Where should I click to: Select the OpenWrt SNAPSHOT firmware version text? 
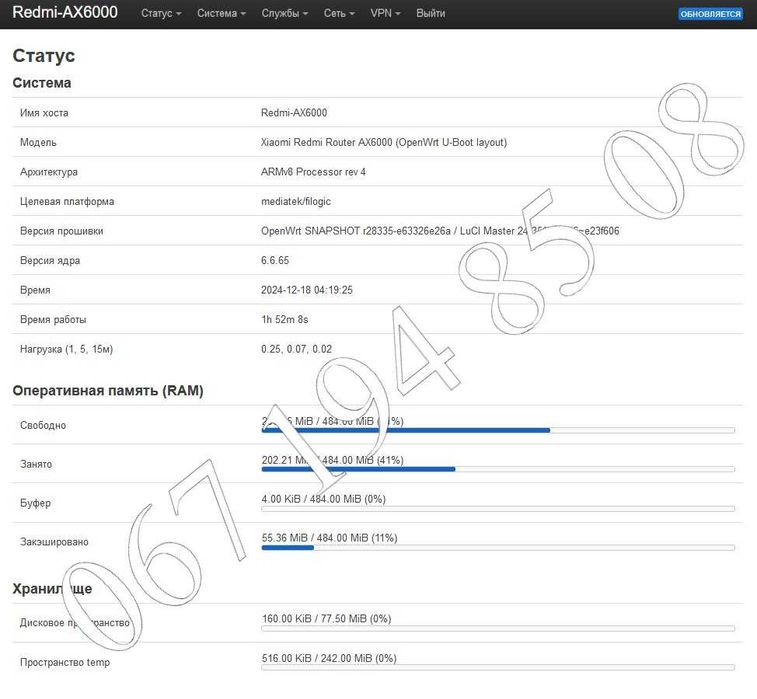click(x=440, y=231)
